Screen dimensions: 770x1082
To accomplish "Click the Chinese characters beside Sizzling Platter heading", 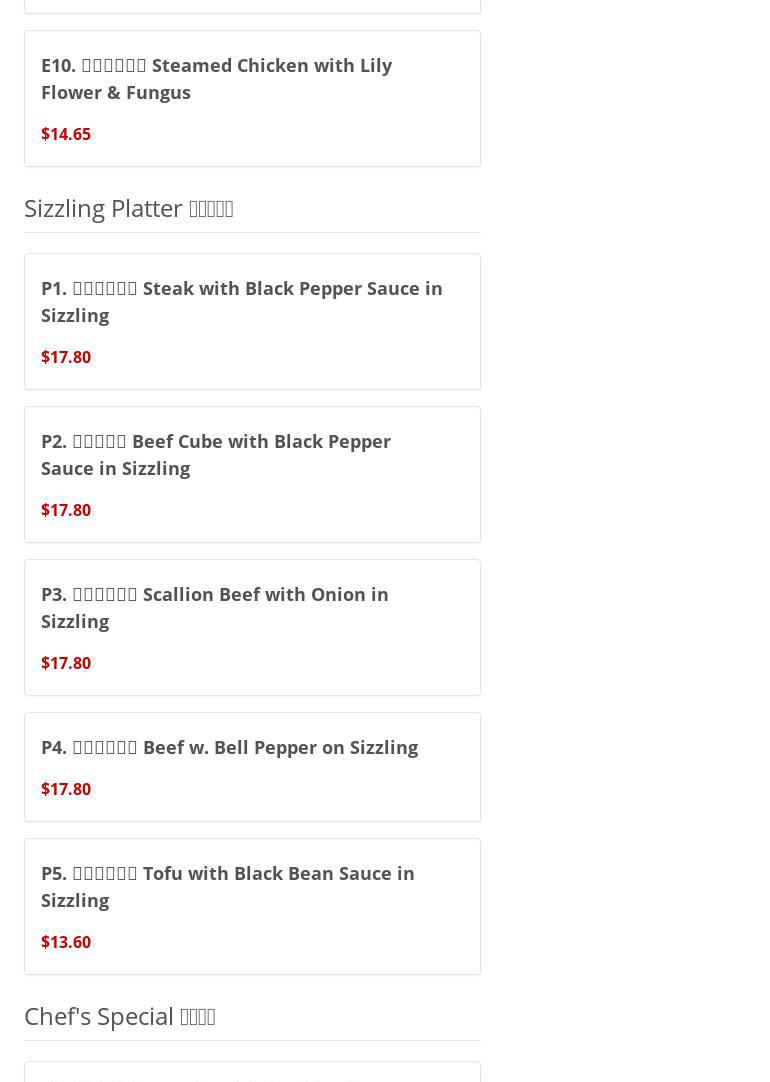I will click(x=211, y=208).
